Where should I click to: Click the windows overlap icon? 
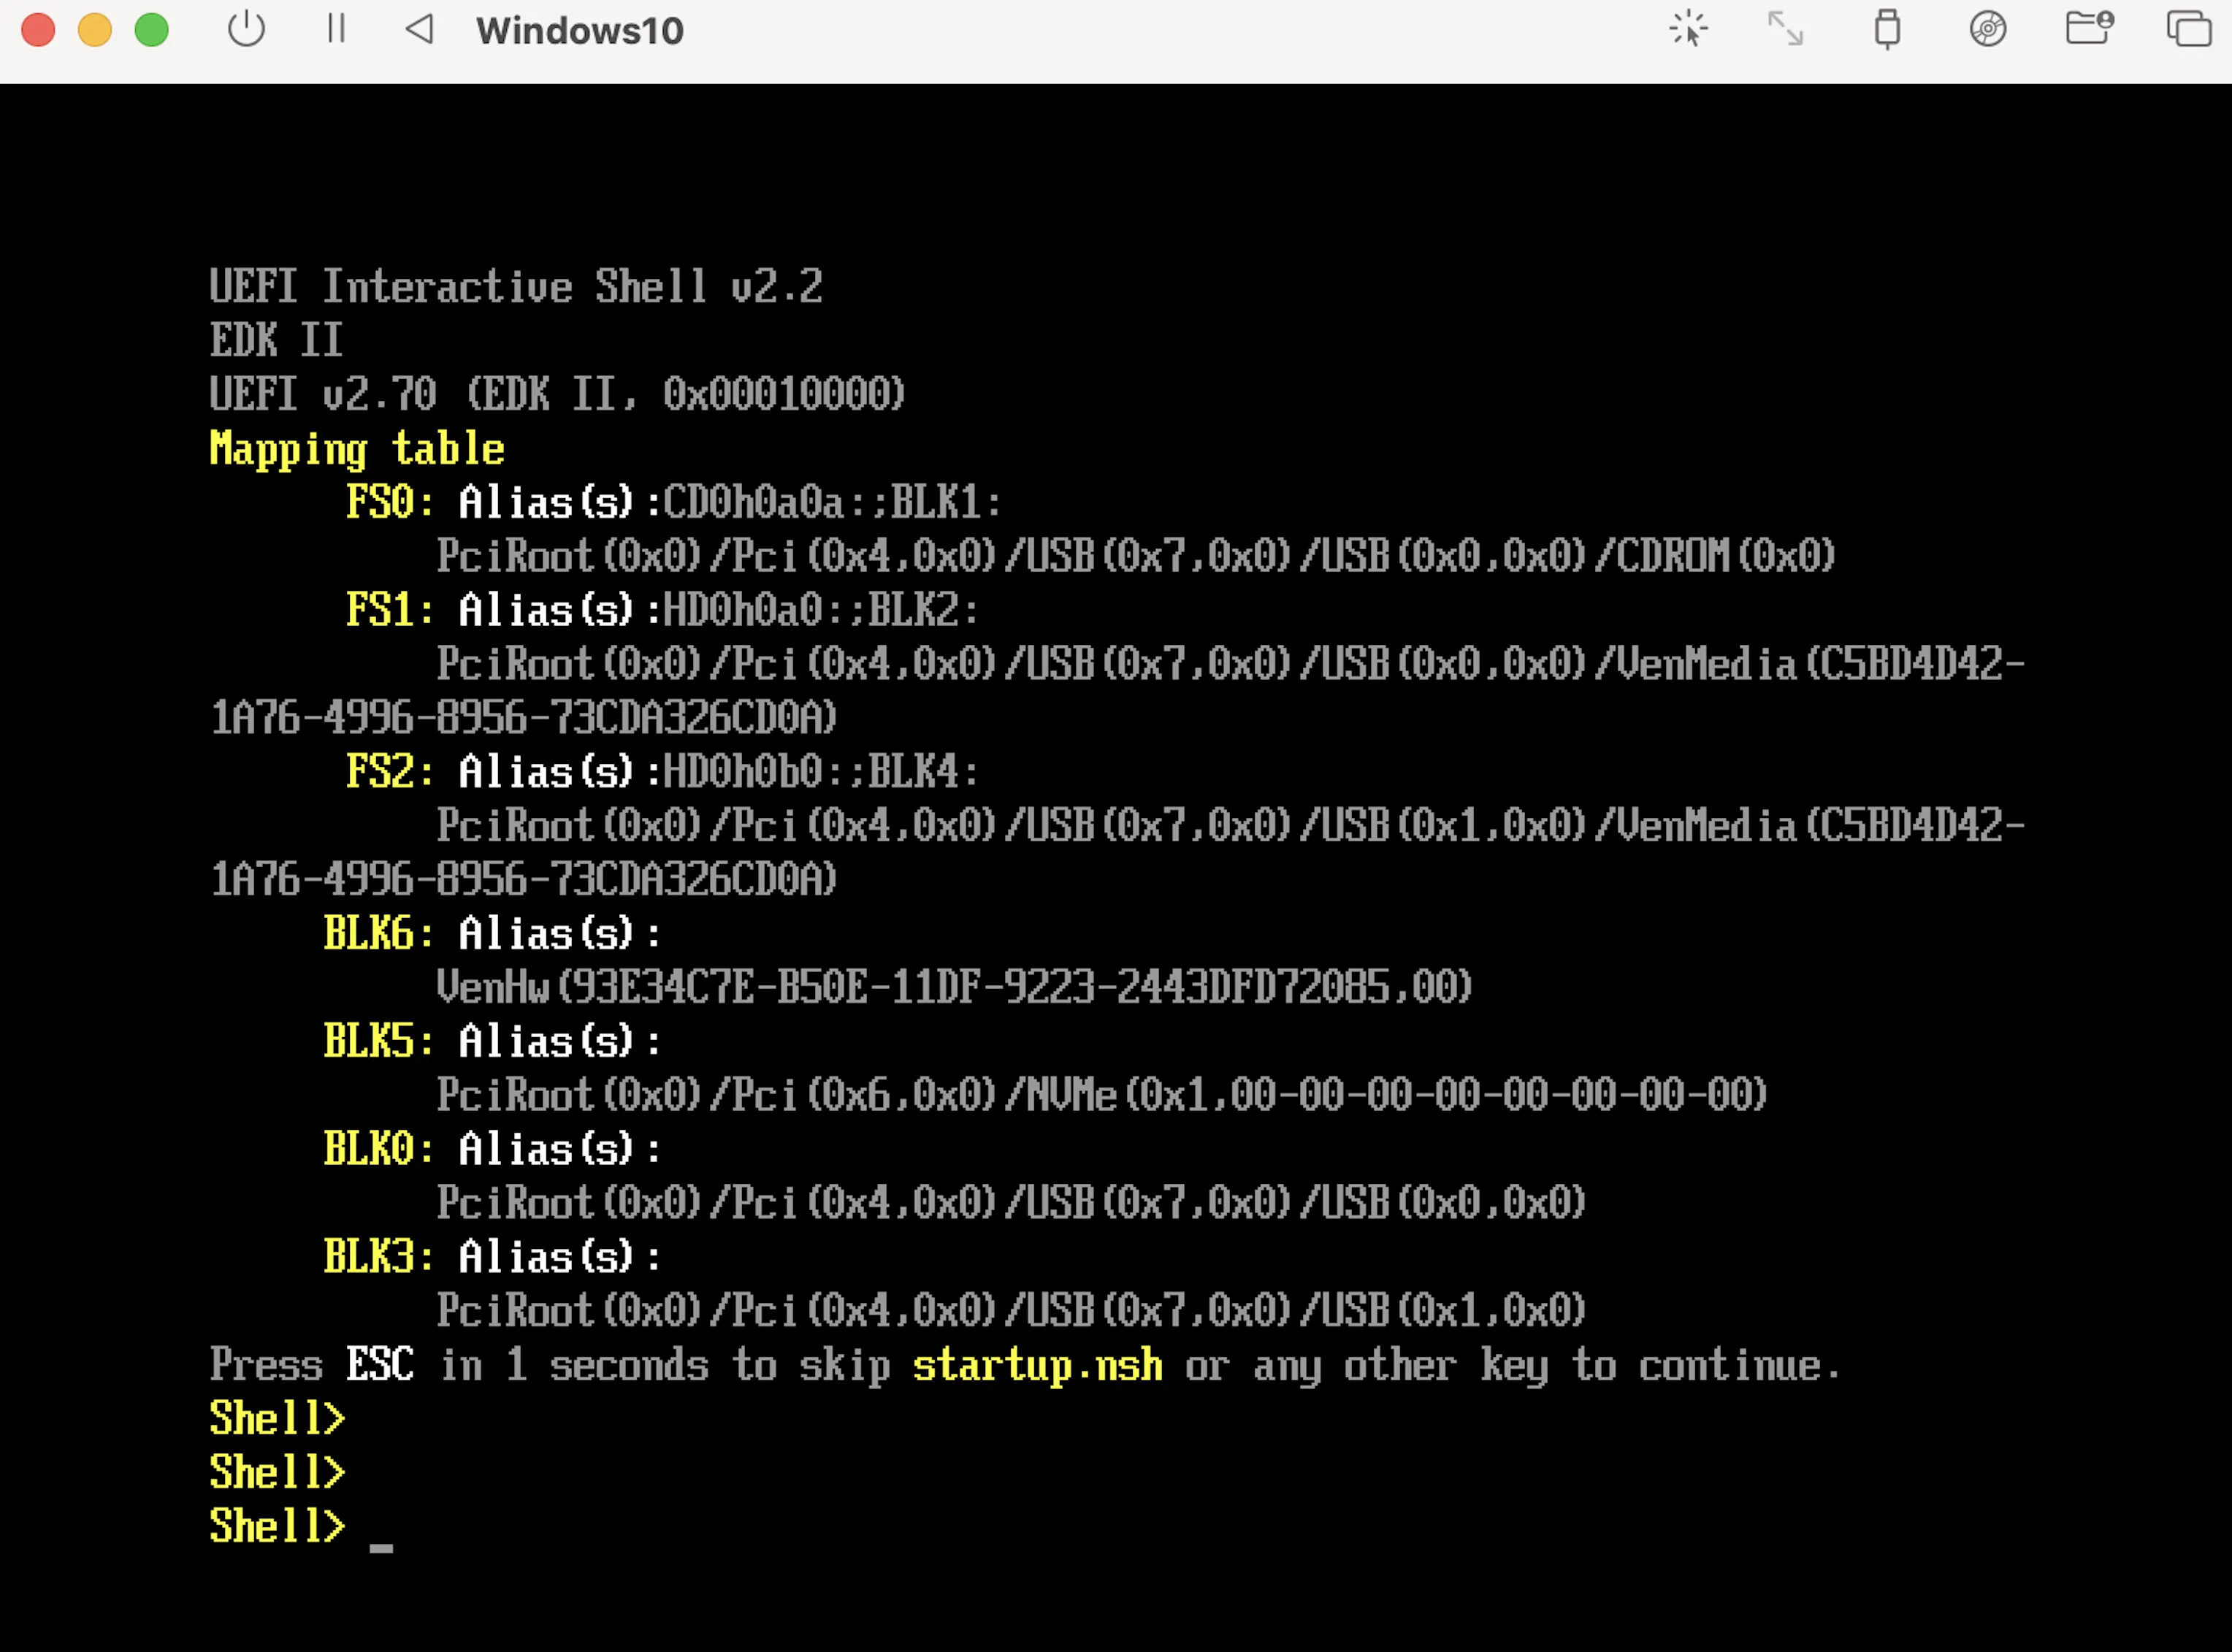pos(2188,29)
